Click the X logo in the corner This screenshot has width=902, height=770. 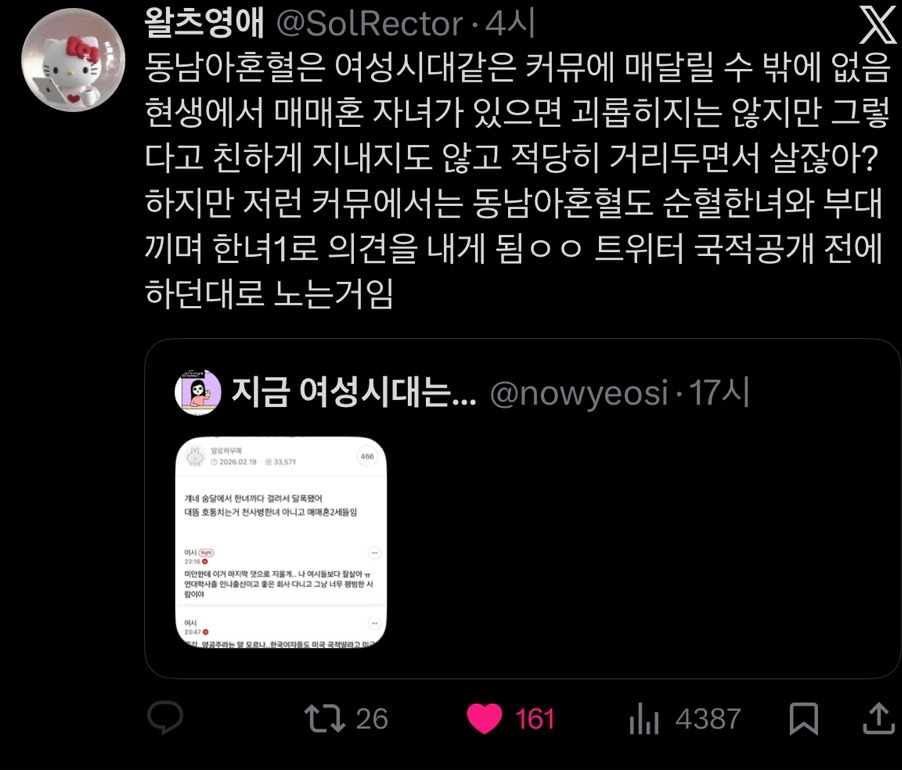click(878, 25)
